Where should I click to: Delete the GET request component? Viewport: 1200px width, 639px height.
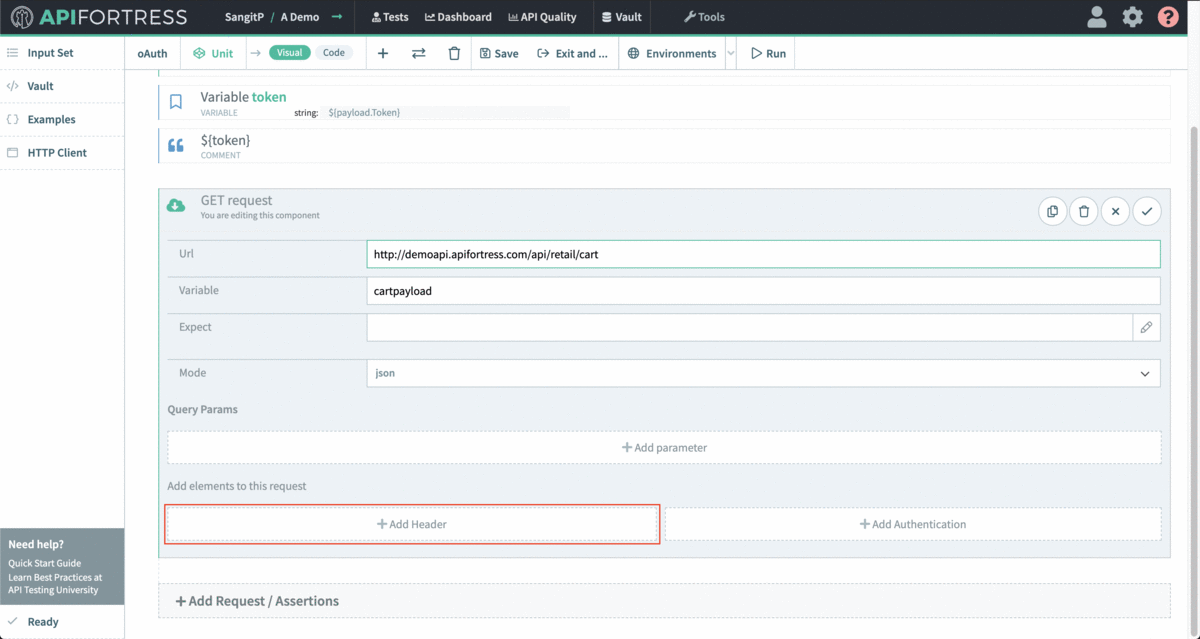(1084, 211)
